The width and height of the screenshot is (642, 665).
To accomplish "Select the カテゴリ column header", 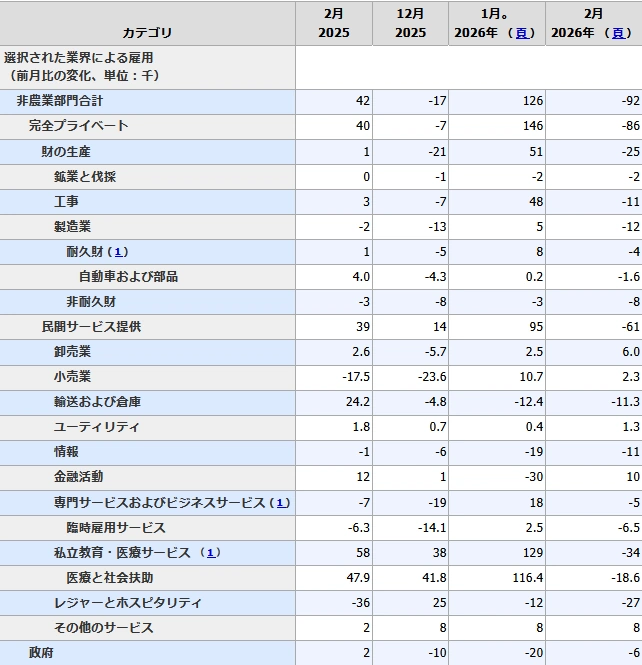I will (147, 33).
